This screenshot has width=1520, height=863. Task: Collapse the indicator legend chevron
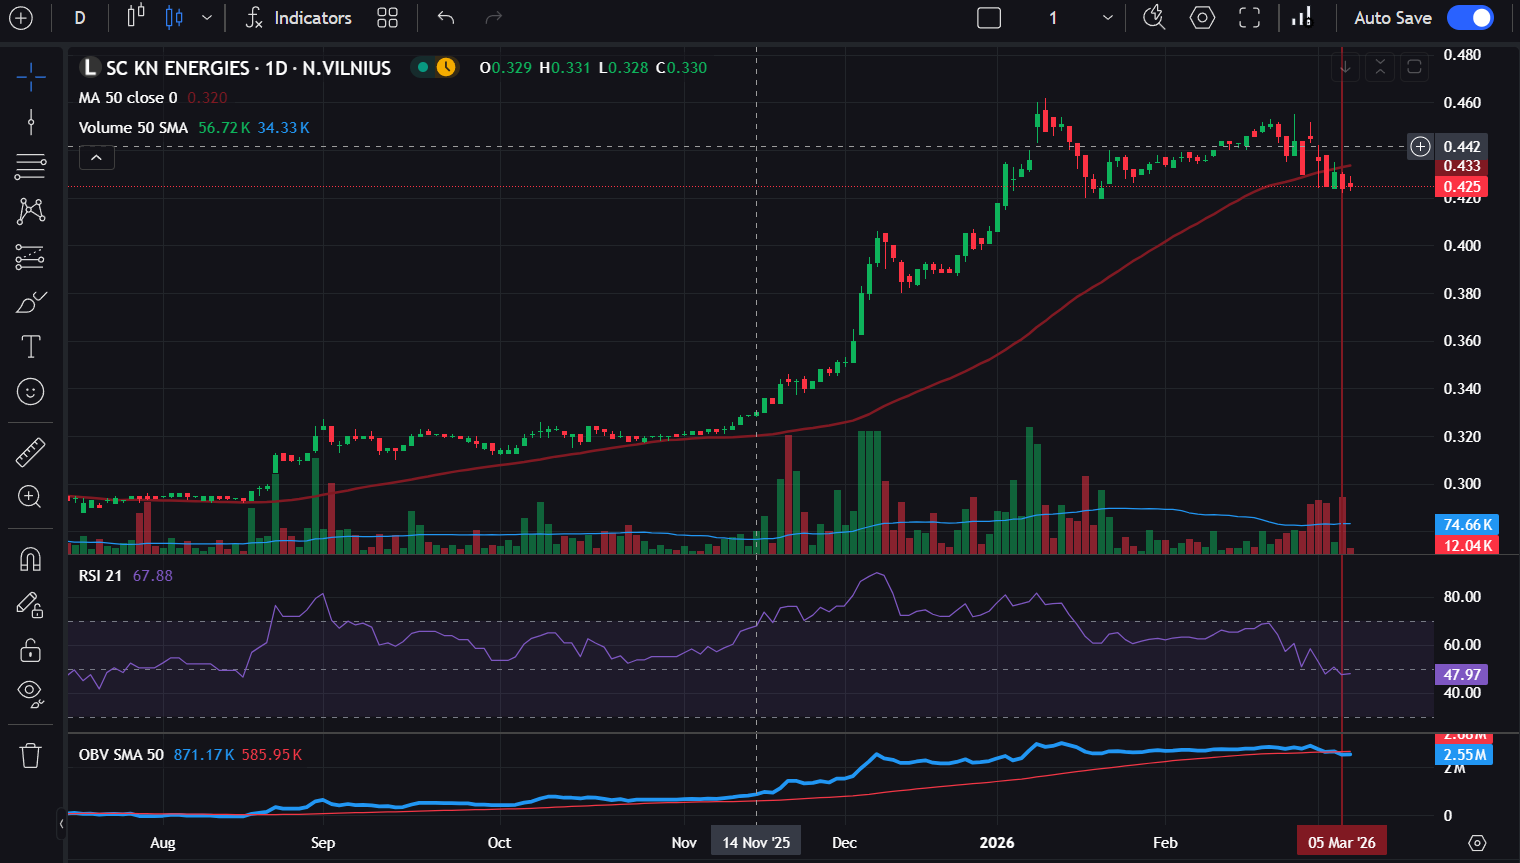coord(97,158)
